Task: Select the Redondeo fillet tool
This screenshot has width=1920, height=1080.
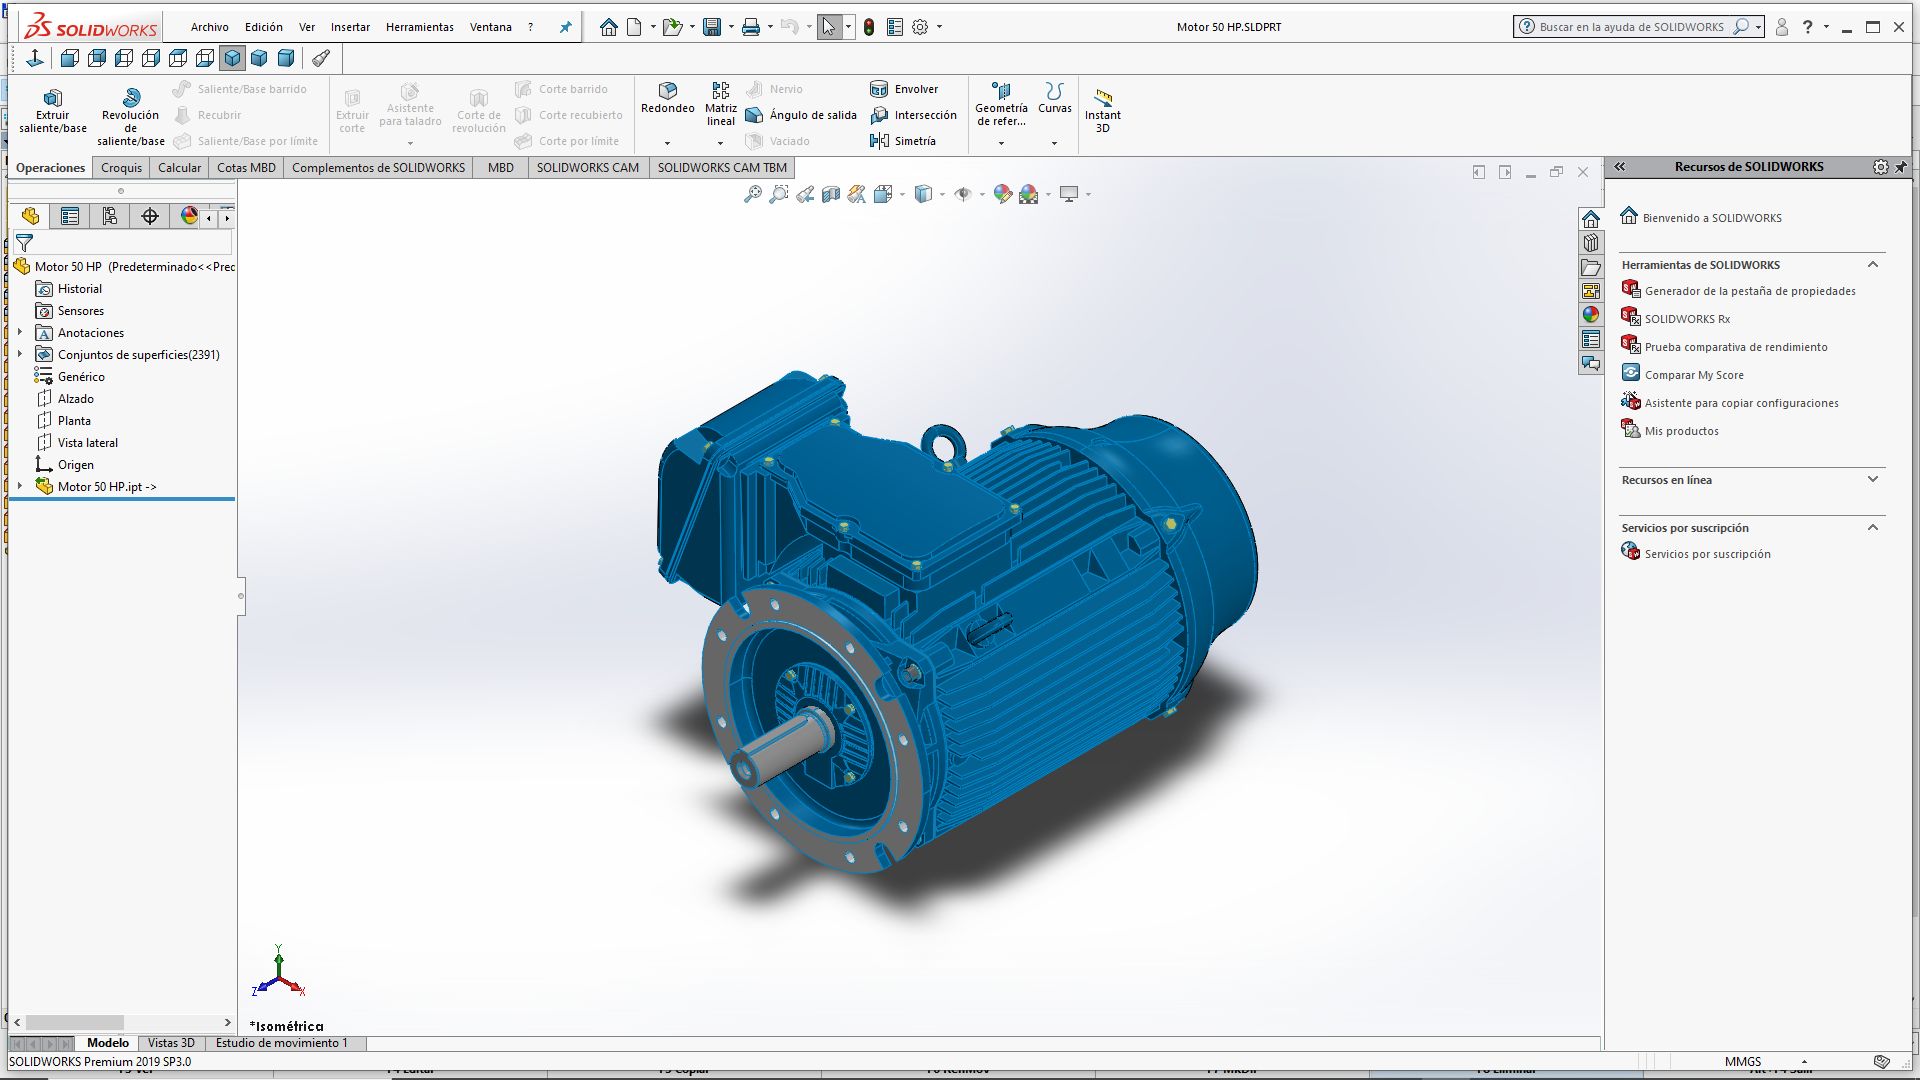Action: click(x=667, y=97)
